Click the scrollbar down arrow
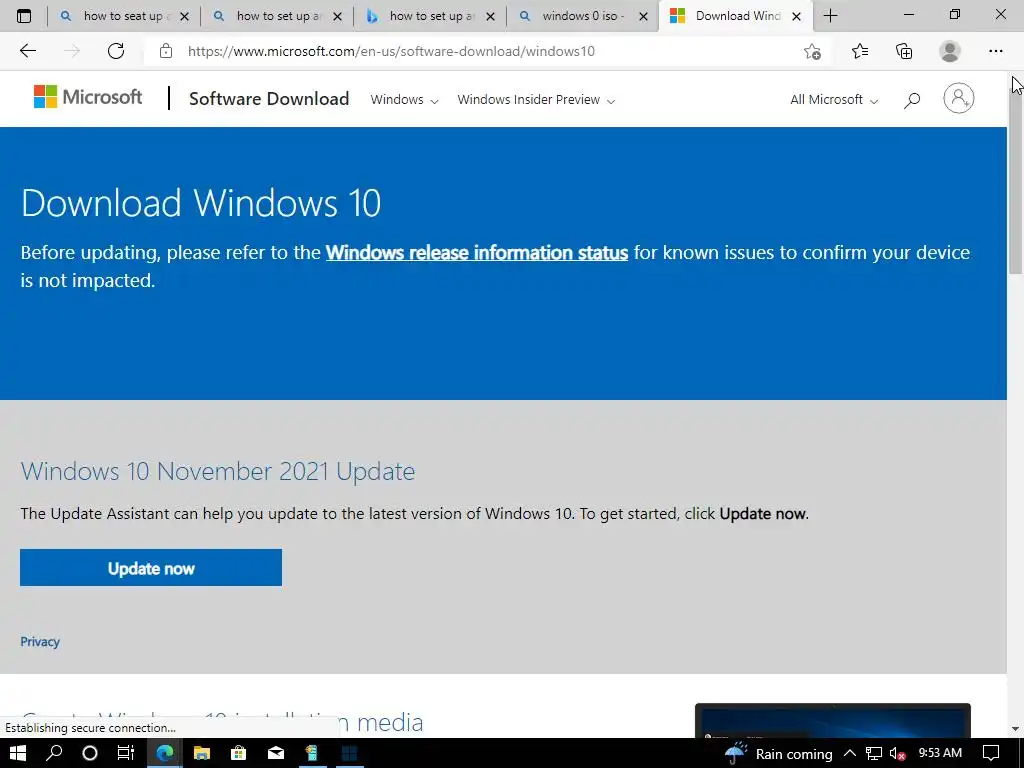This screenshot has height=768, width=1024. click(1016, 729)
